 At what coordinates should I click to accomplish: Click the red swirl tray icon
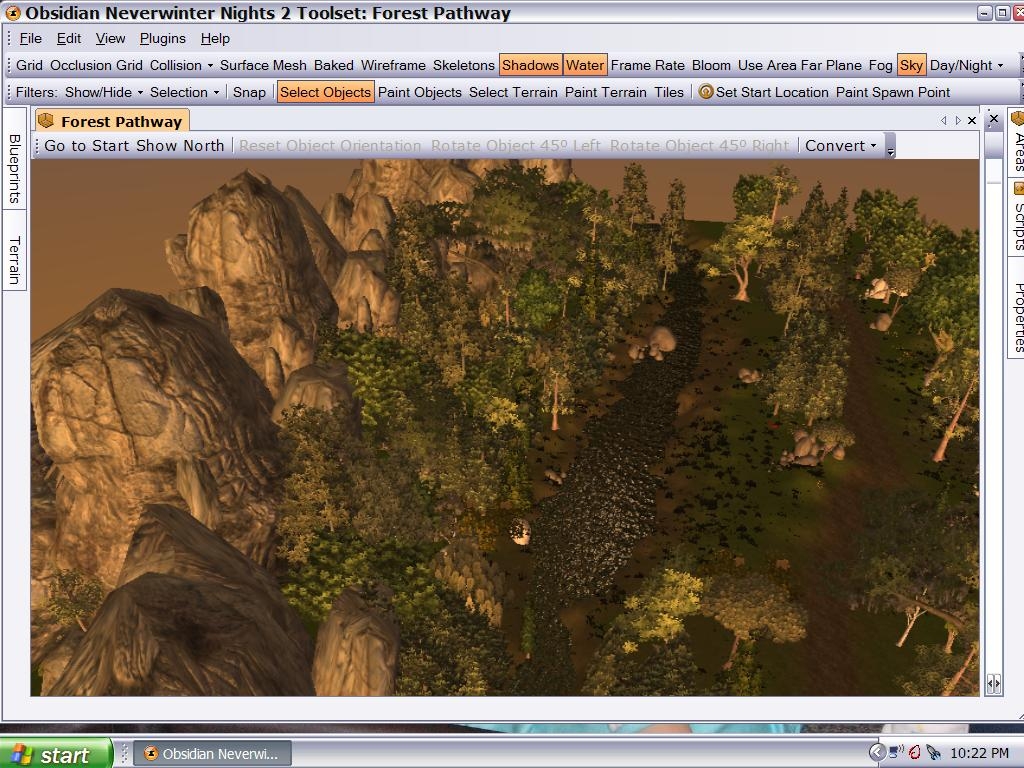[914, 753]
